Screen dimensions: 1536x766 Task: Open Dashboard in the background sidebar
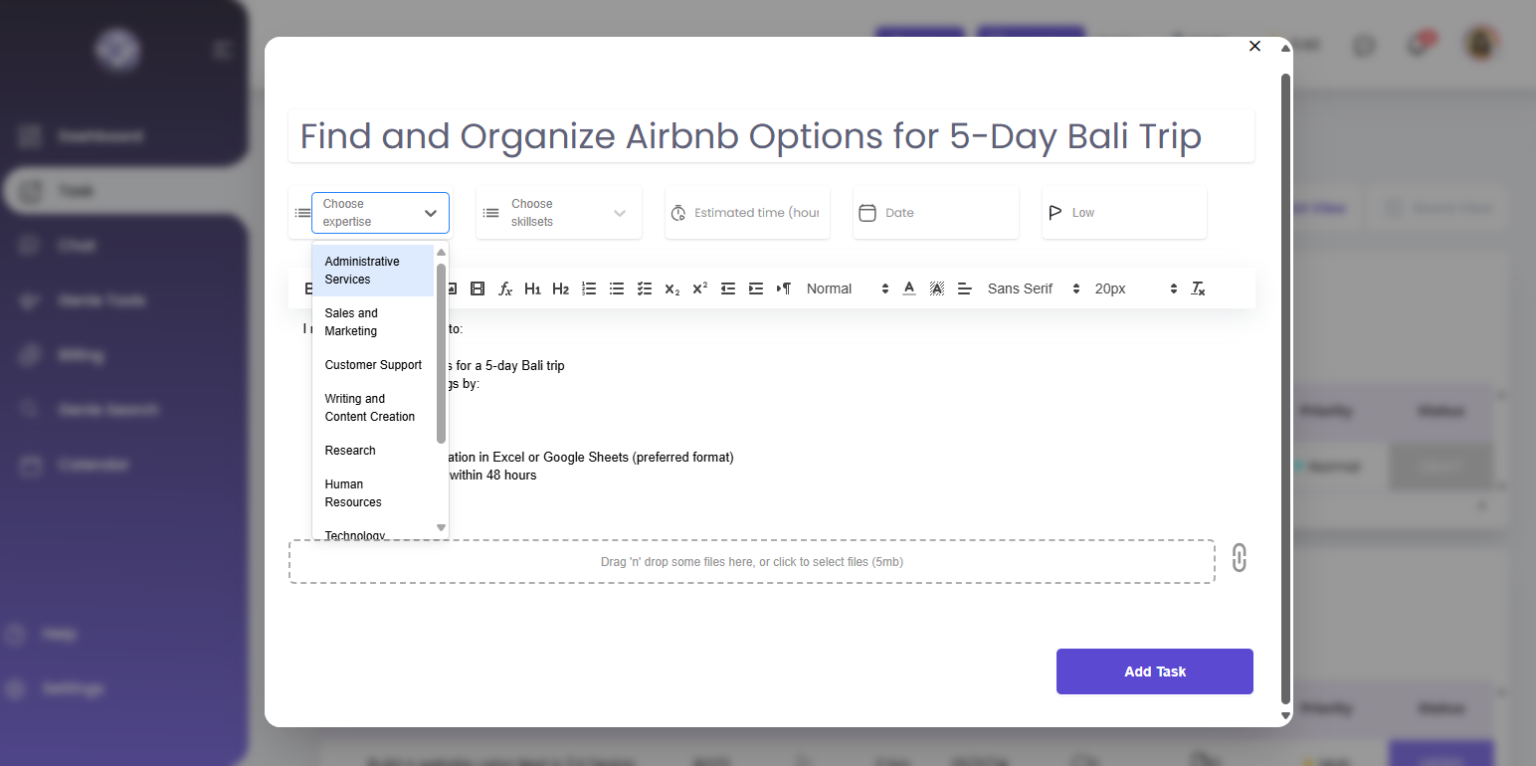pyautogui.click(x=100, y=136)
